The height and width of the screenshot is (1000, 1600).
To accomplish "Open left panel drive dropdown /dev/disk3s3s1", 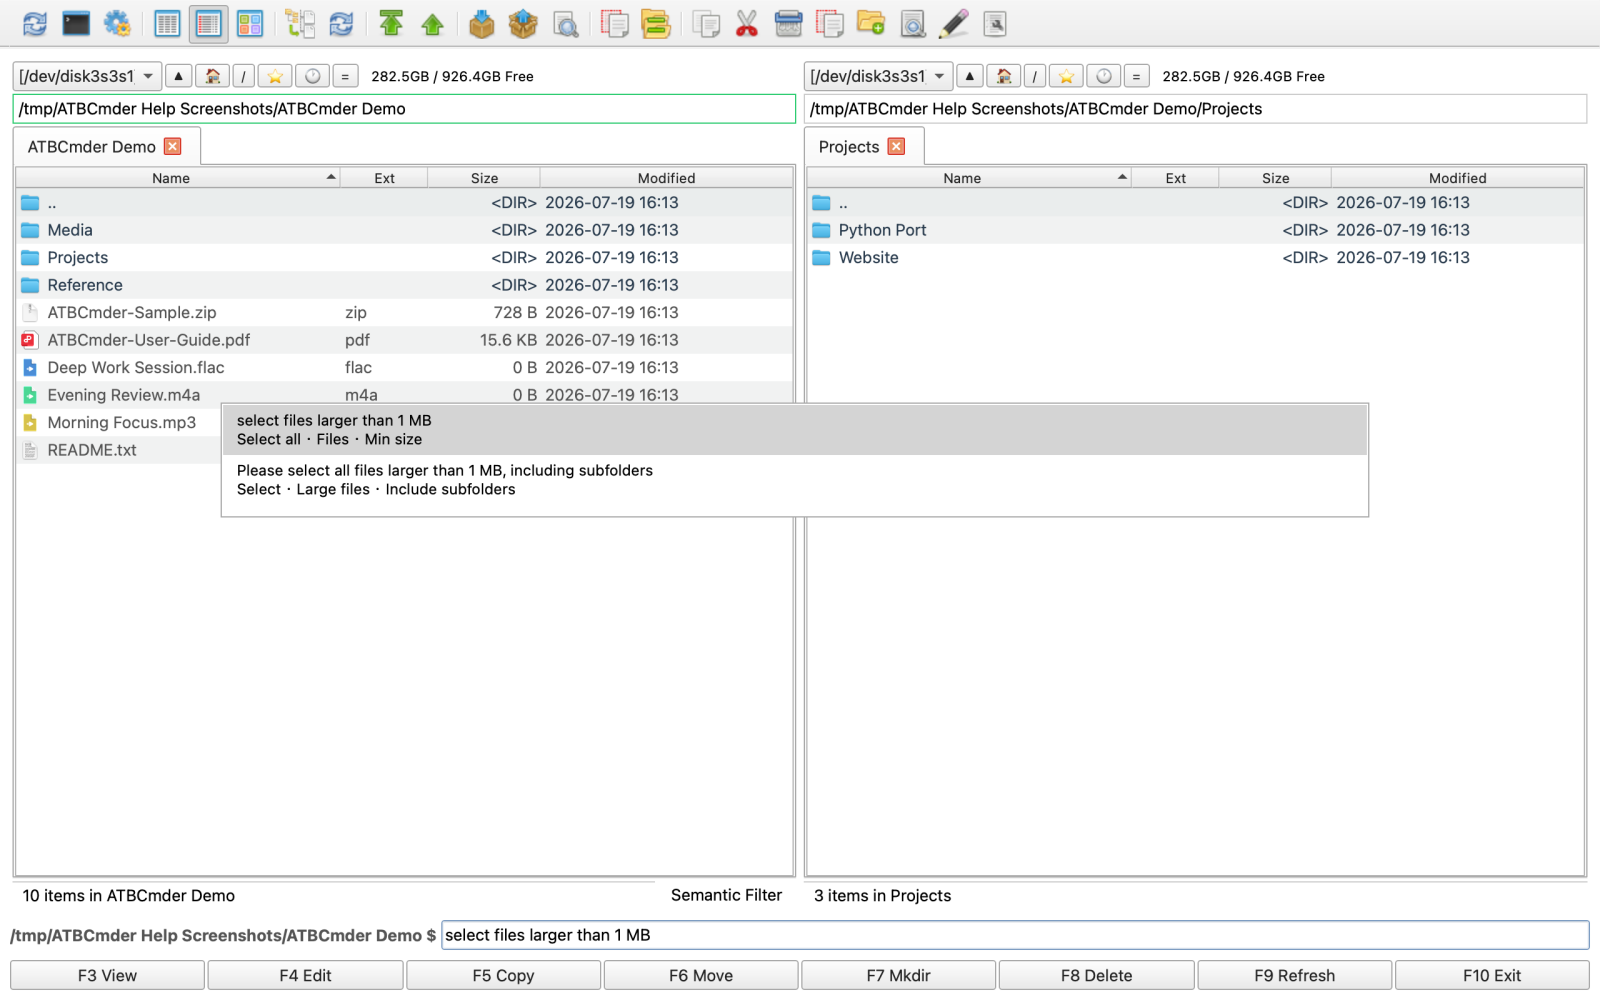I will pyautogui.click(x=87, y=76).
